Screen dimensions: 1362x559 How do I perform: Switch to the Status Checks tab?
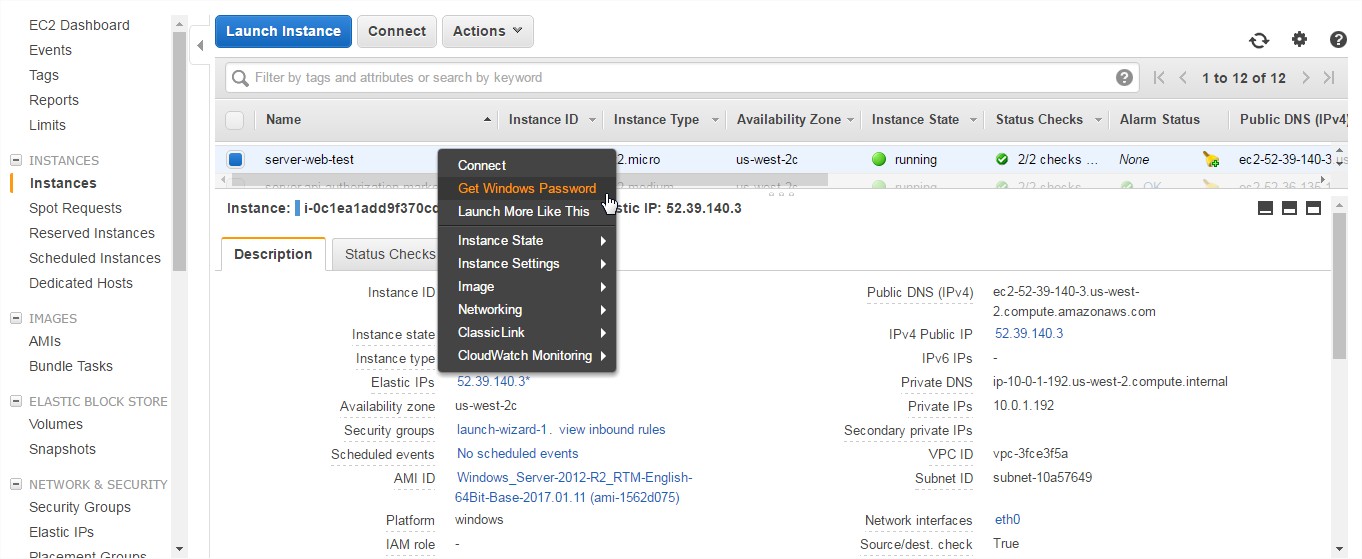click(388, 254)
